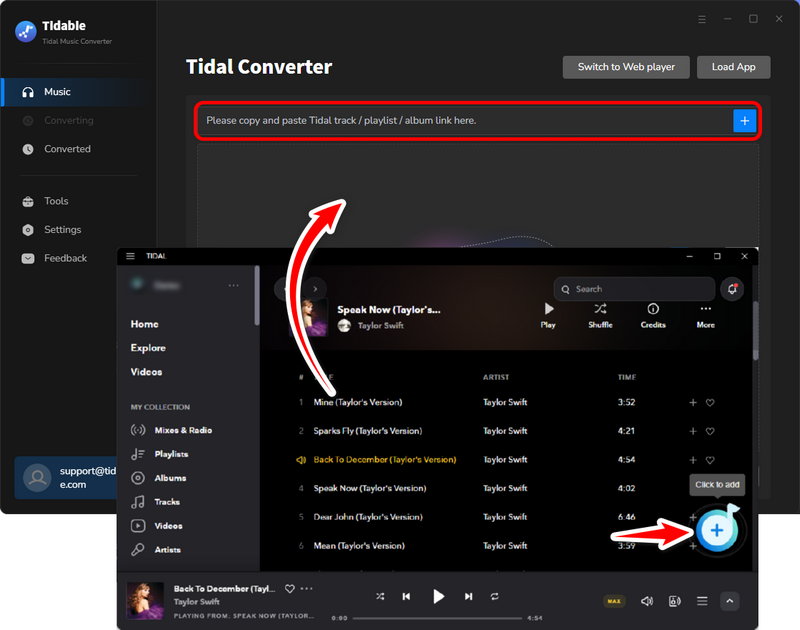Click the volume speaker icon

646,601
